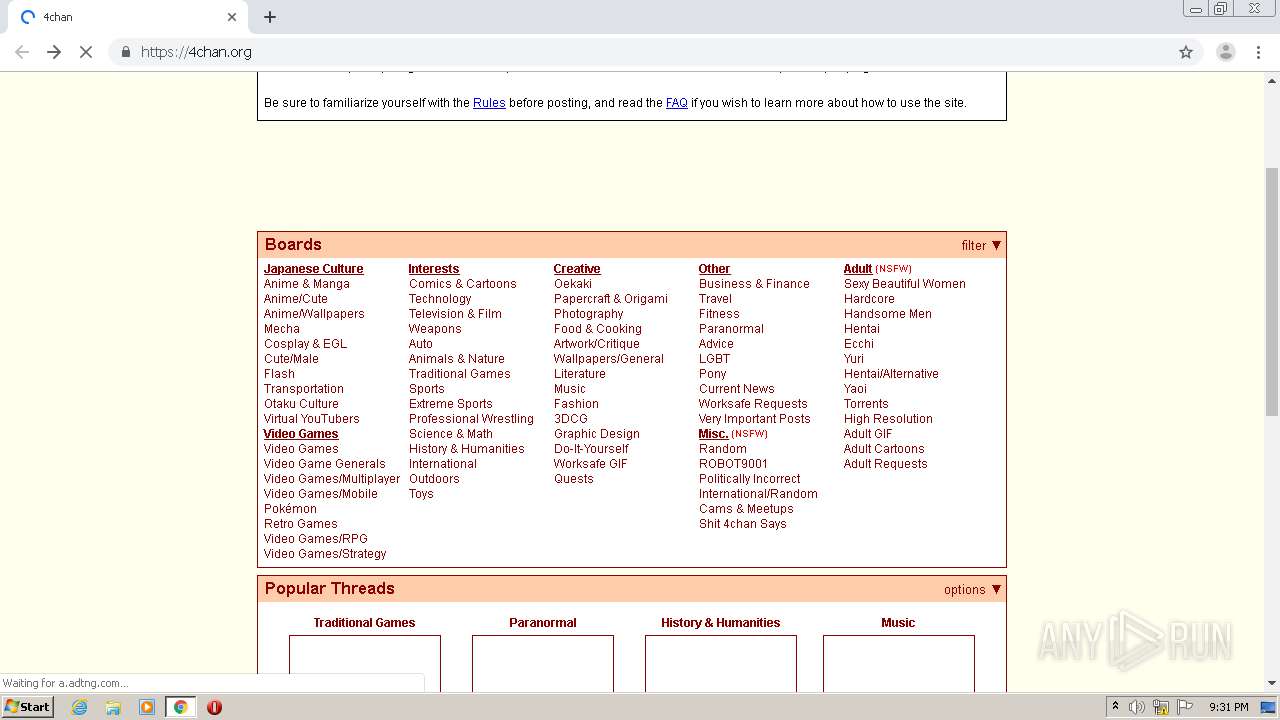Open the Literature board
1280x720 pixels.
point(580,374)
